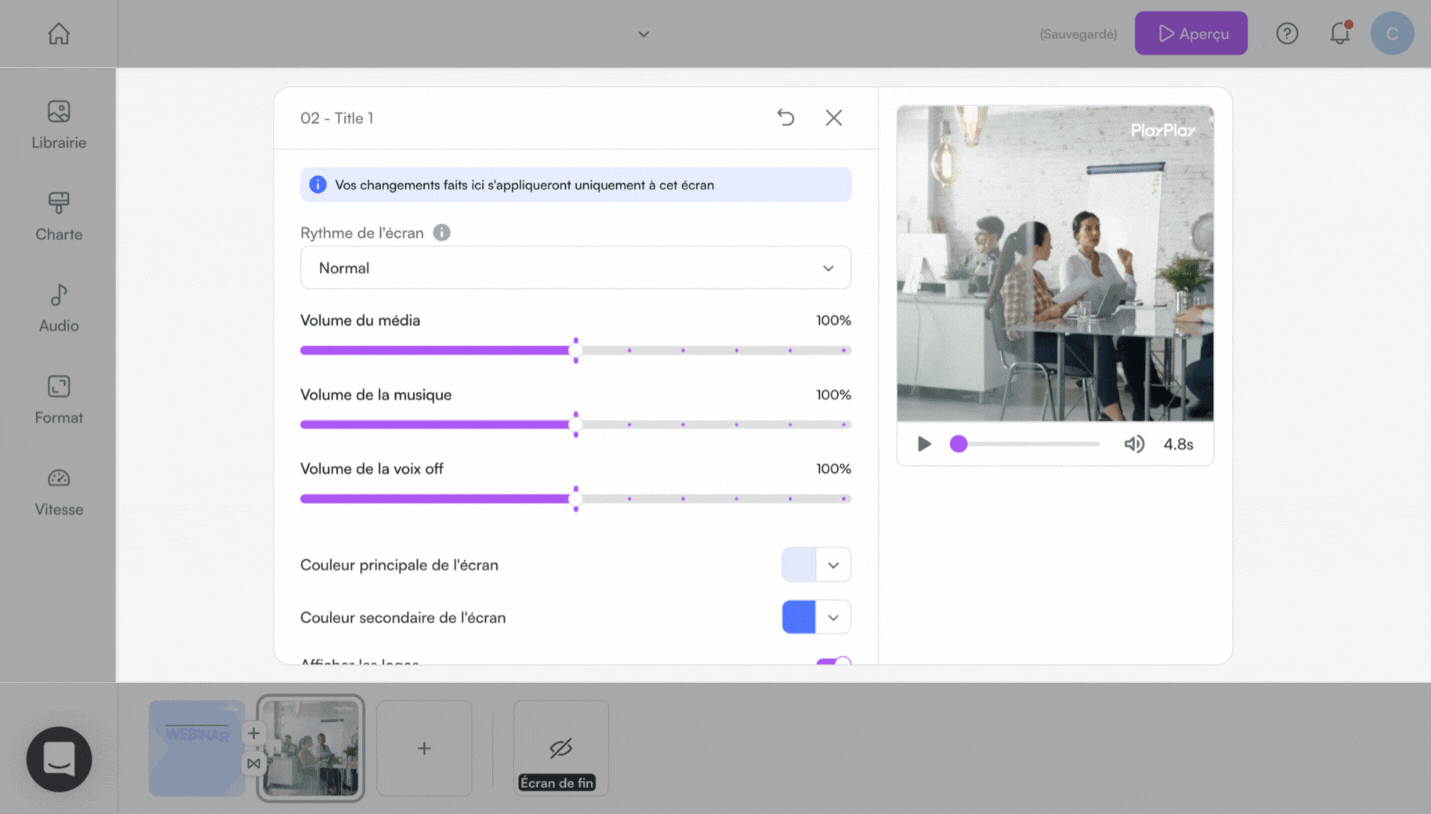Open the help question mark icon
The image size is (1431, 814).
[x=1287, y=34]
